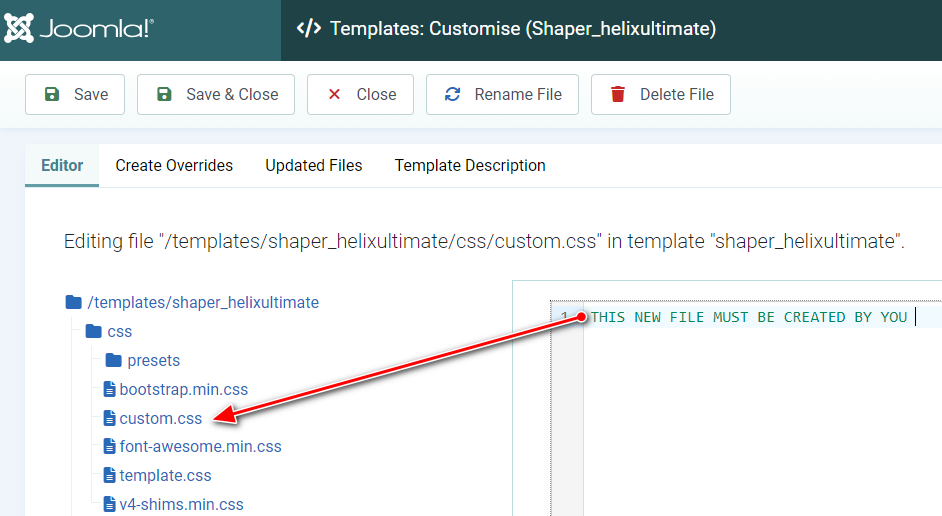Screen dimensions: 942x516
Task: Click the Close button with red X
Action: pos(360,94)
